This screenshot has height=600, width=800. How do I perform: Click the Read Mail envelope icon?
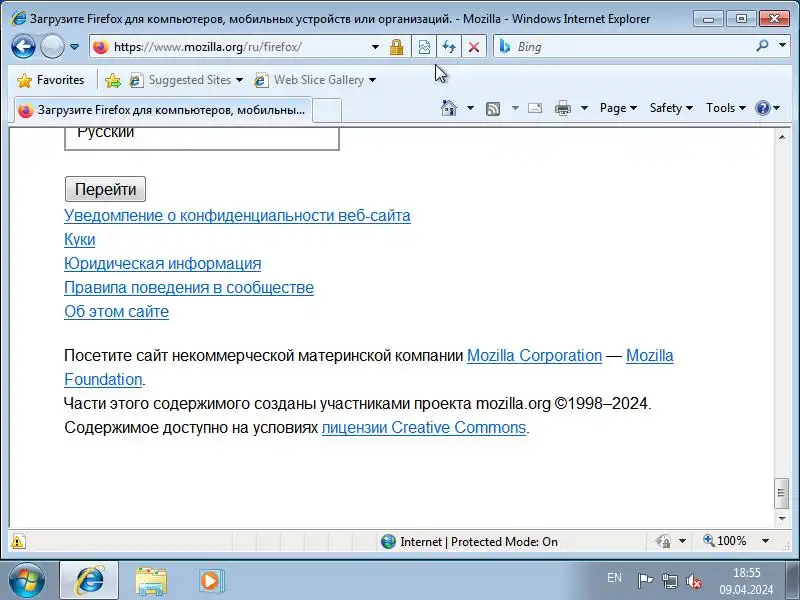click(x=535, y=108)
